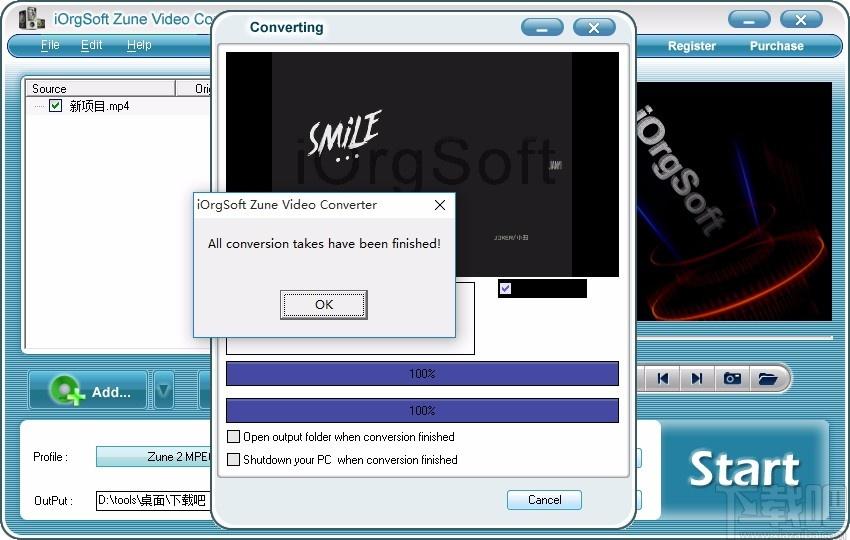Screen dimensions: 850x540
Task: Open the snapshot folder icon
Action: pyautogui.click(x=768, y=378)
